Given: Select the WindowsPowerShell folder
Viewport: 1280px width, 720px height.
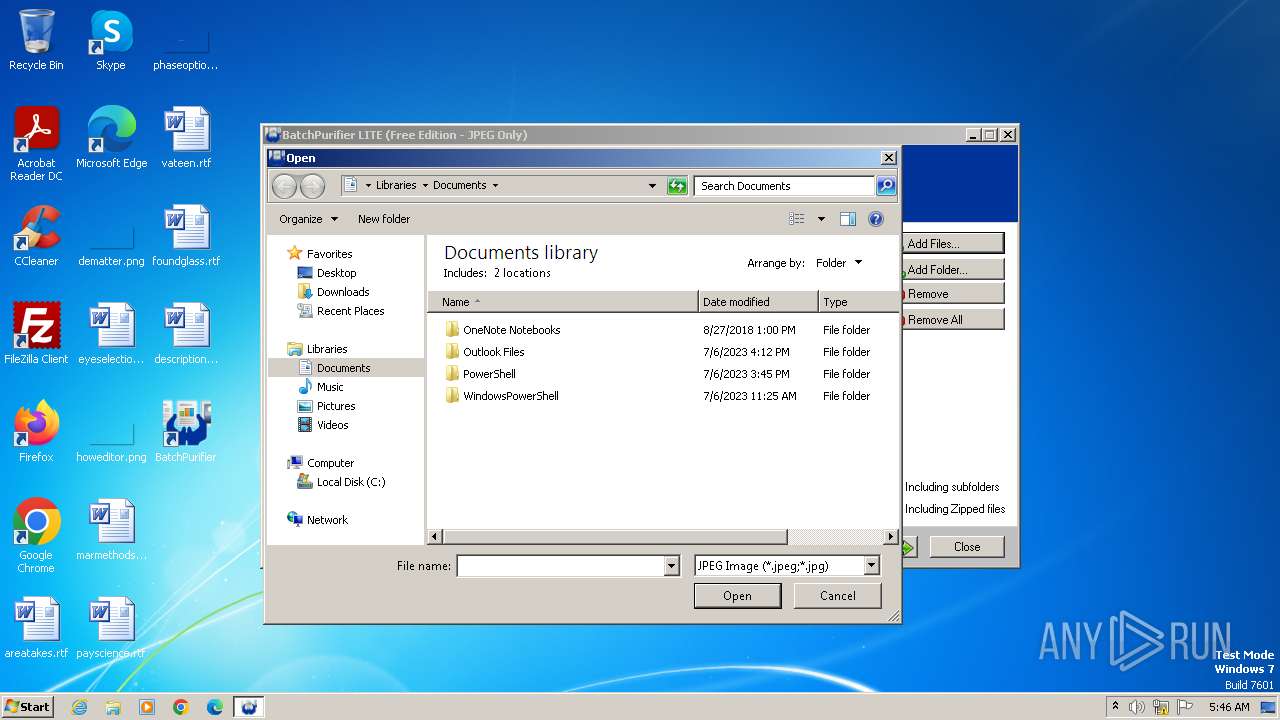Looking at the screenshot, I should tap(510, 396).
